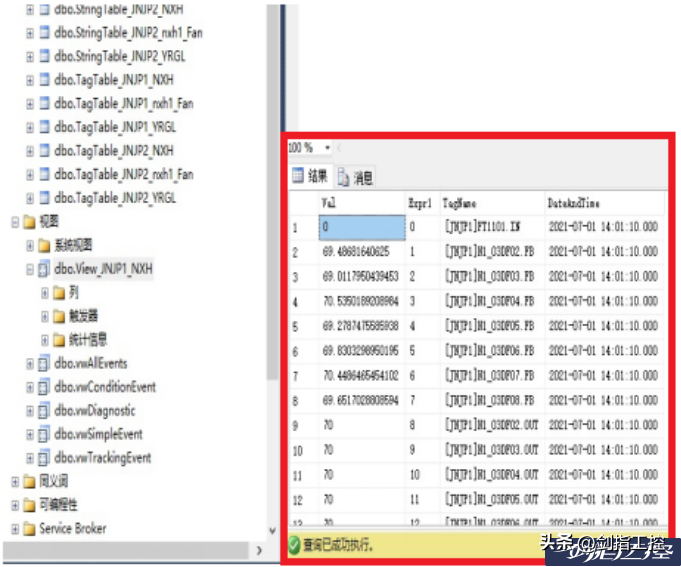This screenshot has width=681, height=567.
Task: Switch to the 结果 tab
Action: (310, 177)
